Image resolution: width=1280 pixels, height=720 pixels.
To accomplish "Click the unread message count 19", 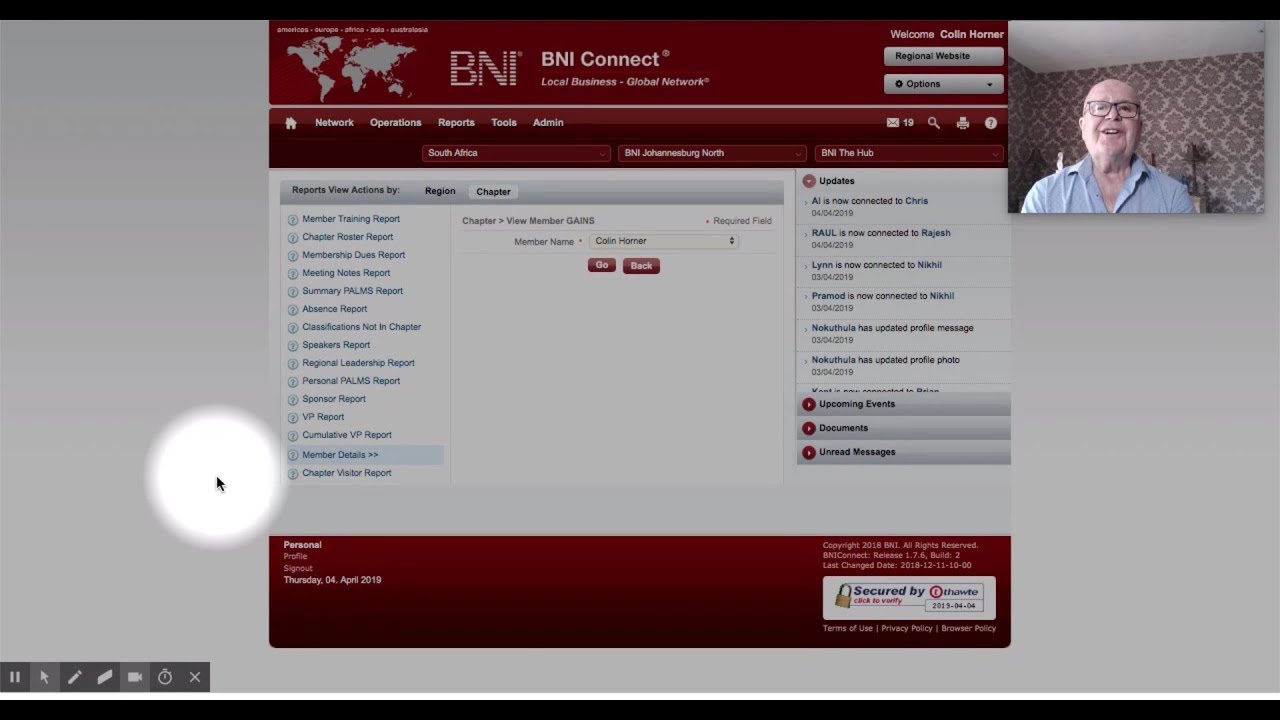I will [x=908, y=123].
